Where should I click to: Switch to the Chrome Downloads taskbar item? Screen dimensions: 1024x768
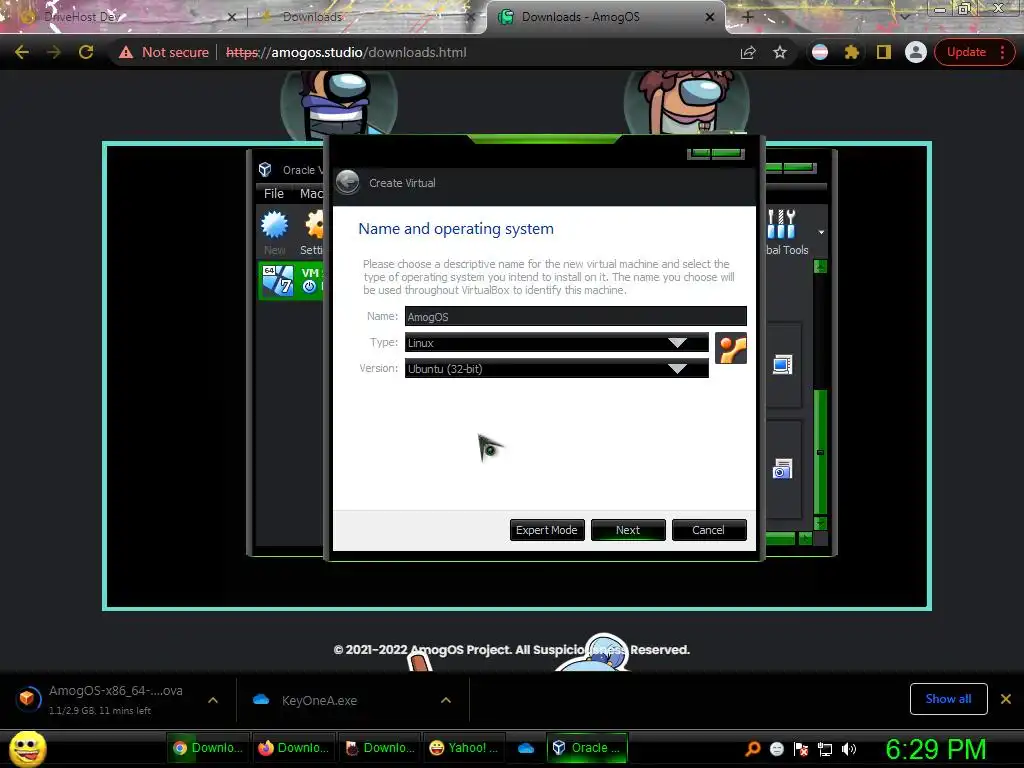point(208,748)
